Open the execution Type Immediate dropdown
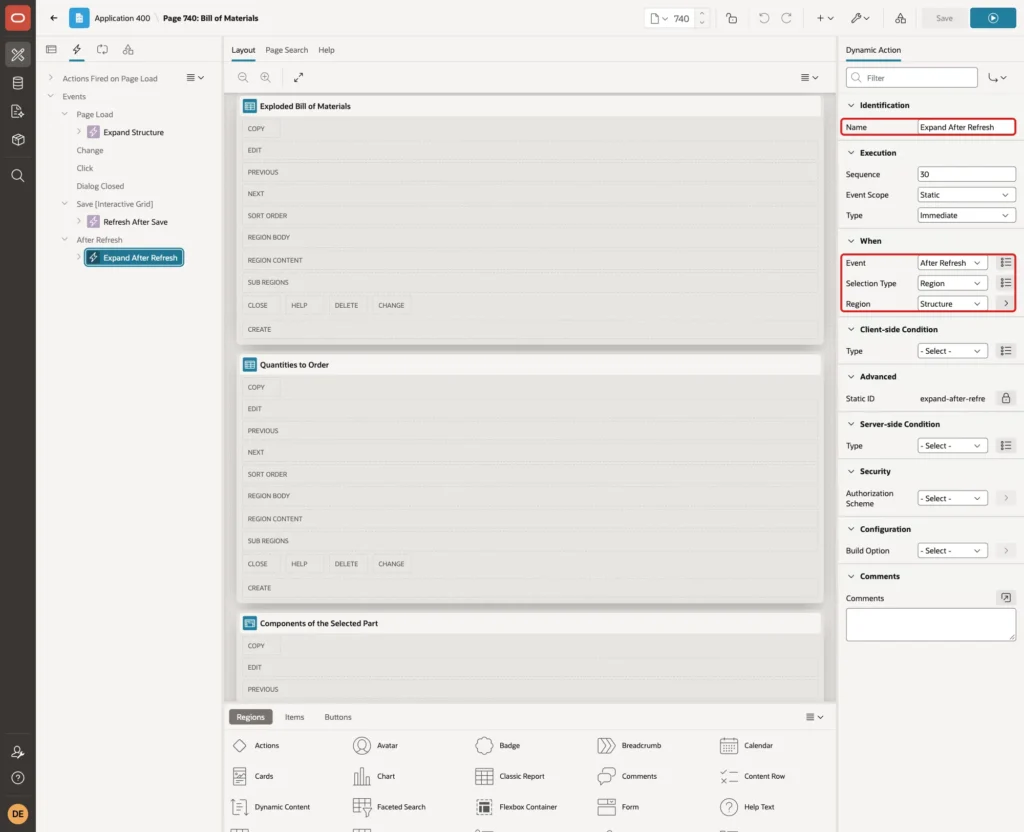Viewport: 1024px width, 832px height. [x=966, y=215]
